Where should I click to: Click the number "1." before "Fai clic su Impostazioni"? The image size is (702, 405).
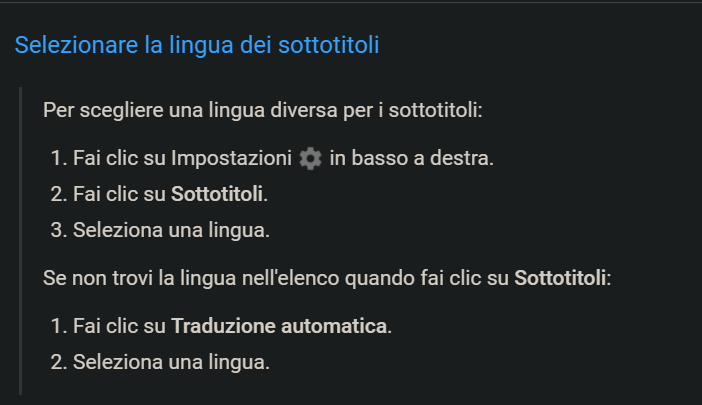click(x=56, y=158)
